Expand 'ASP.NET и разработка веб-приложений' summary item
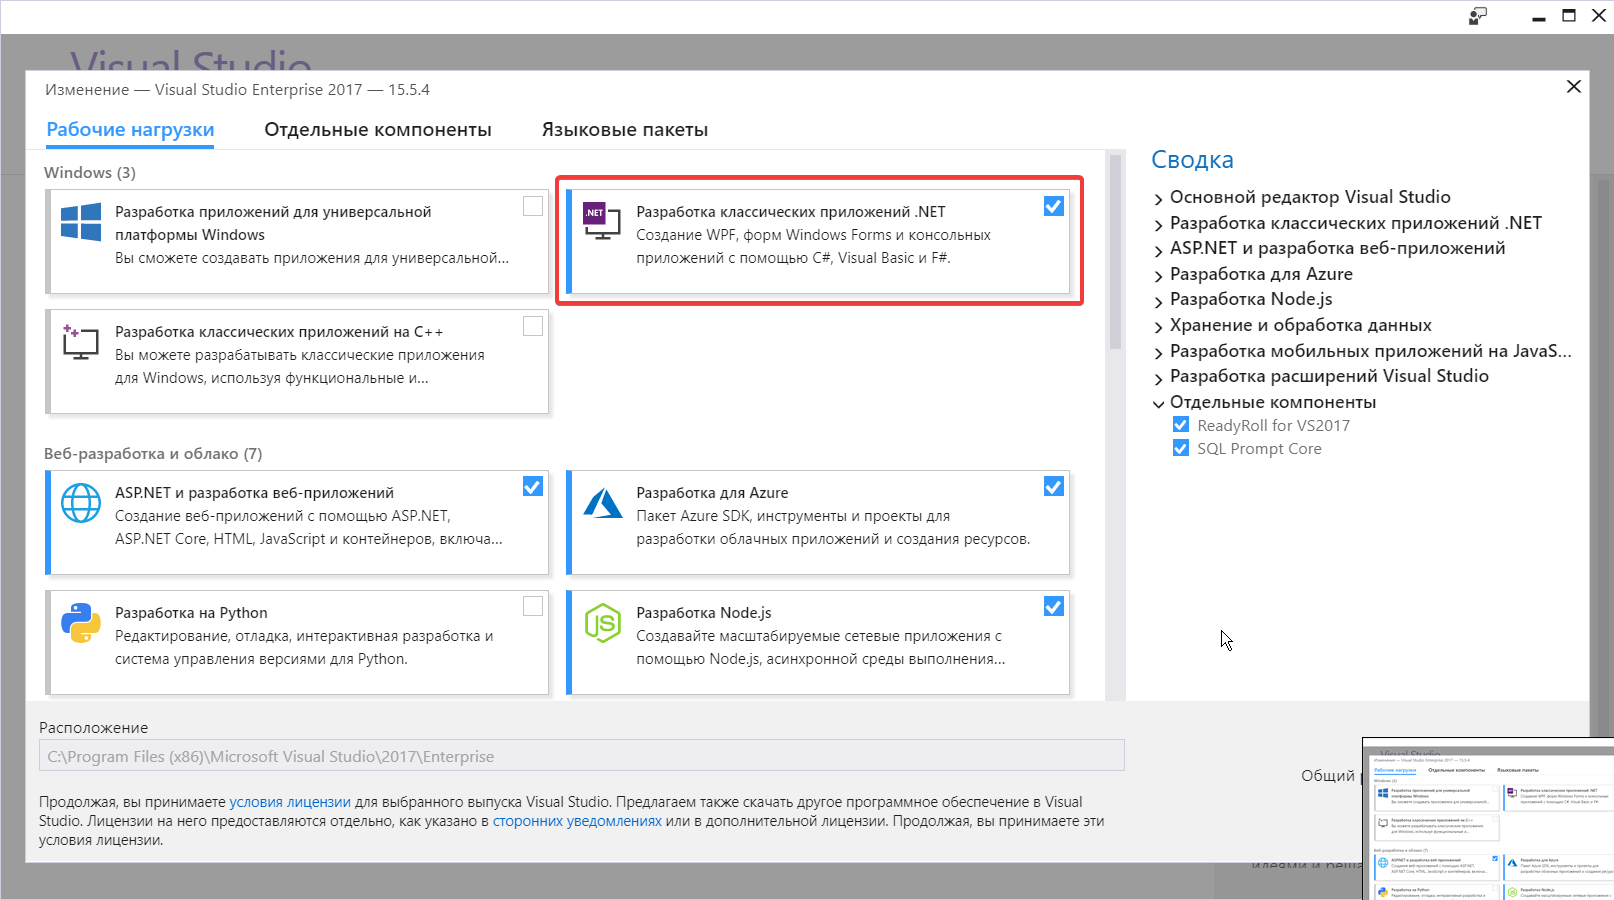The height and width of the screenshot is (900, 1614). (x=1159, y=250)
